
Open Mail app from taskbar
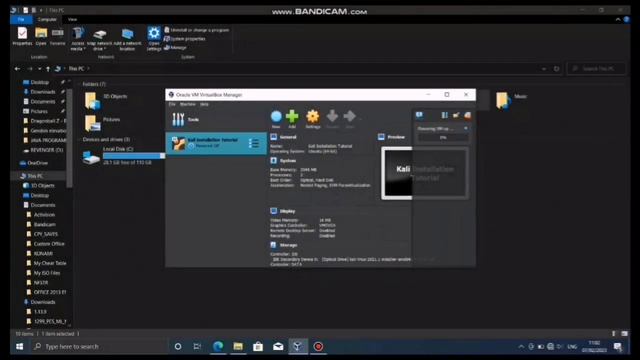point(278,347)
